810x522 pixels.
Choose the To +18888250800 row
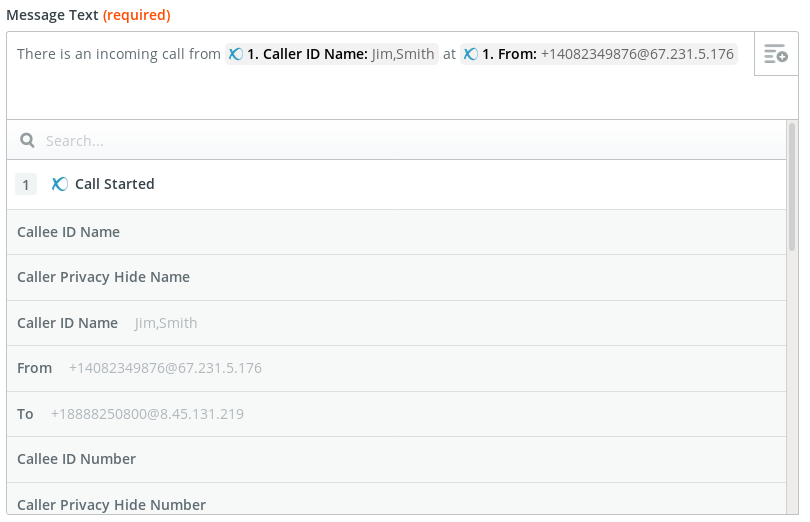(396, 414)
